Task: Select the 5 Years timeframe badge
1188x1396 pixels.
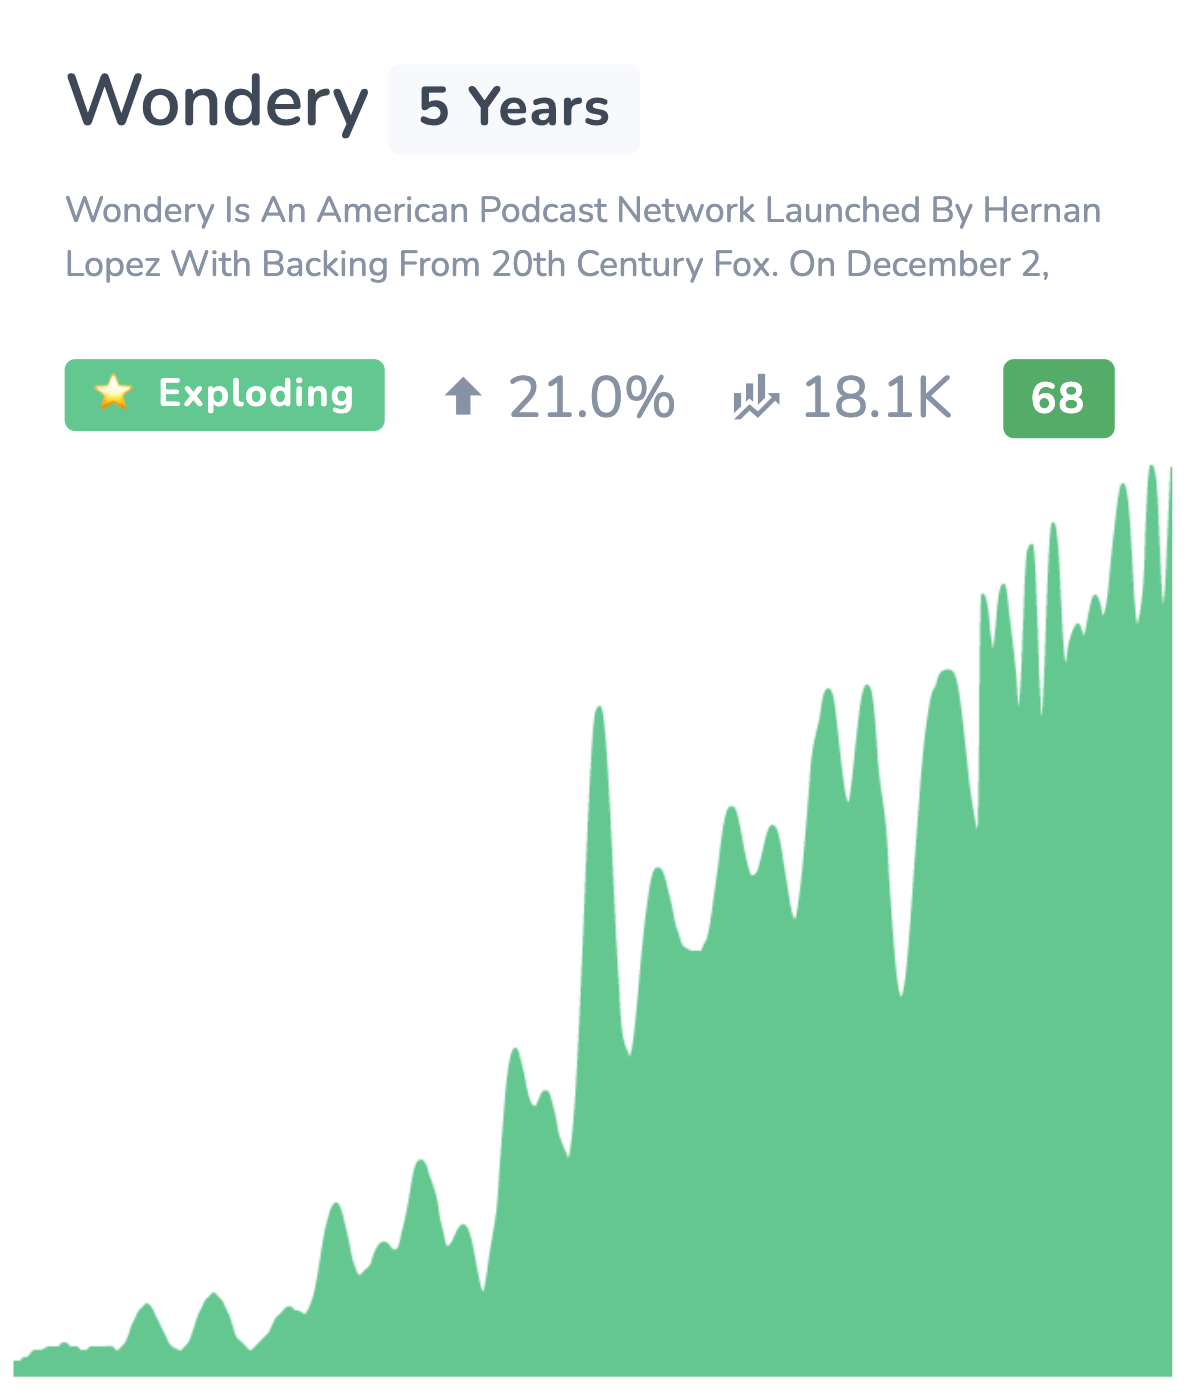Action: (514, 108)
